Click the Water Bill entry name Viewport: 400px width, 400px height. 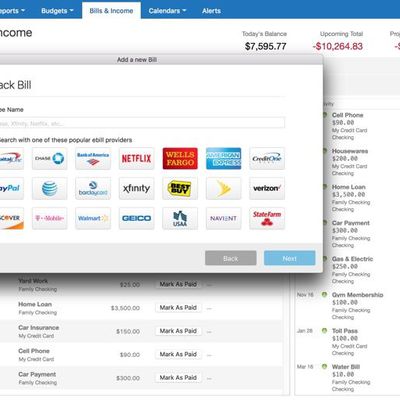(x=346, y=367)
